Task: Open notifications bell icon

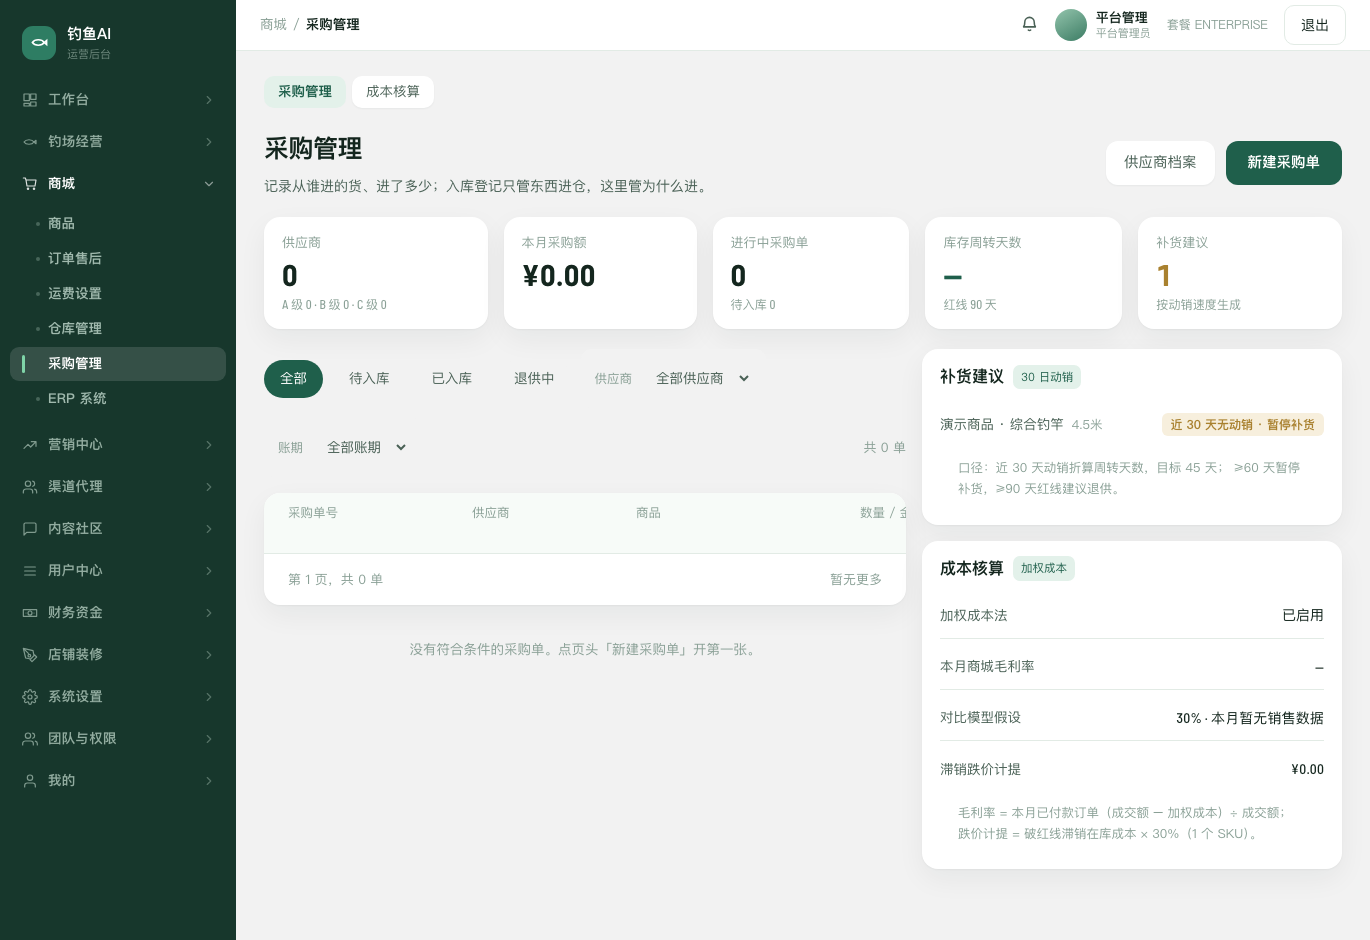Action: point(1029,24)
